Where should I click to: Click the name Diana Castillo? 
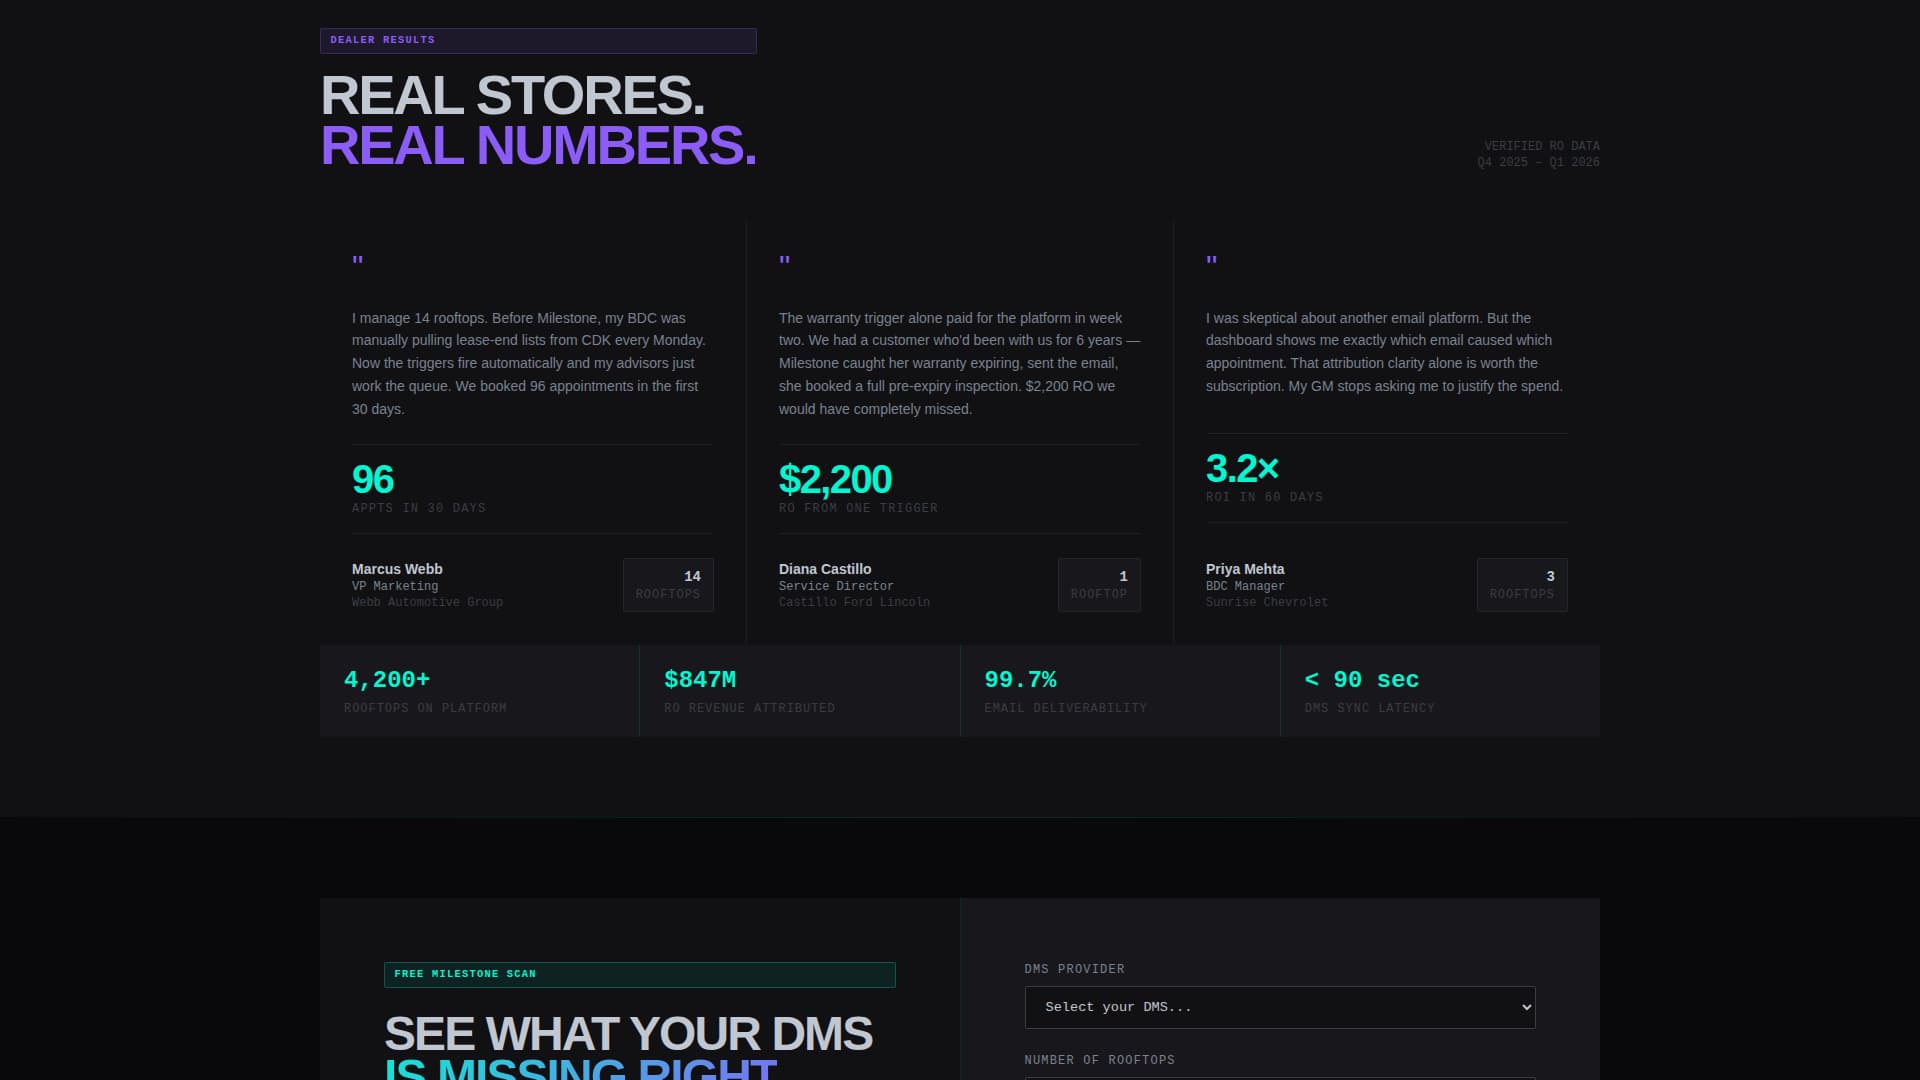[825, 569]
